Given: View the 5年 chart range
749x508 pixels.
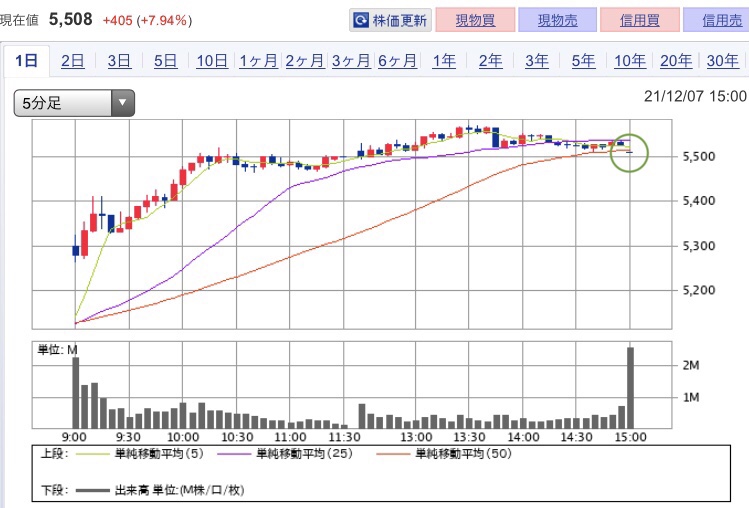Looking at the screenshot, I should 583,61.
